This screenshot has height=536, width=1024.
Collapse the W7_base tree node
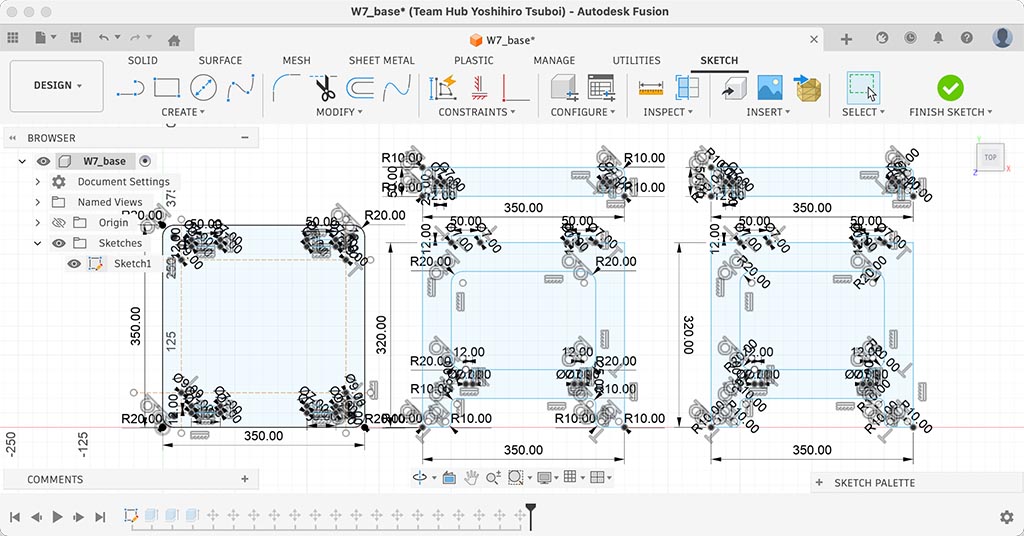(22, 161)
